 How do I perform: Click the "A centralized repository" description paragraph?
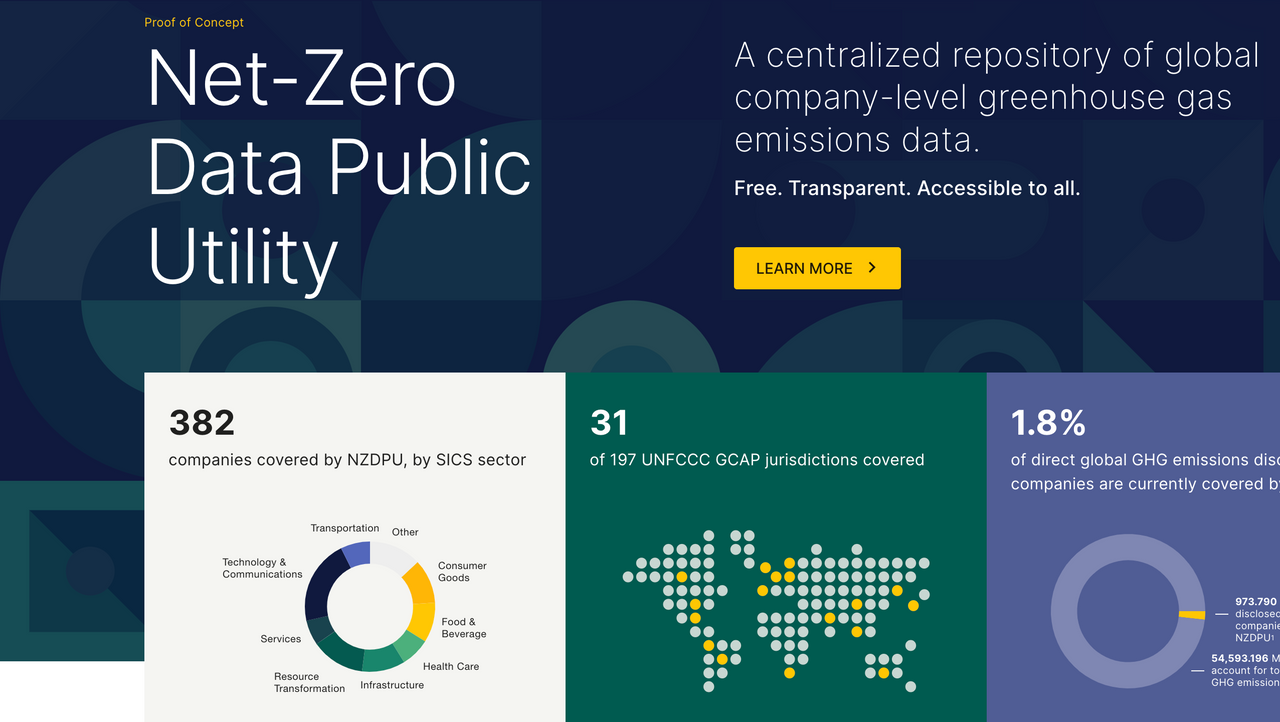[997, 98]
